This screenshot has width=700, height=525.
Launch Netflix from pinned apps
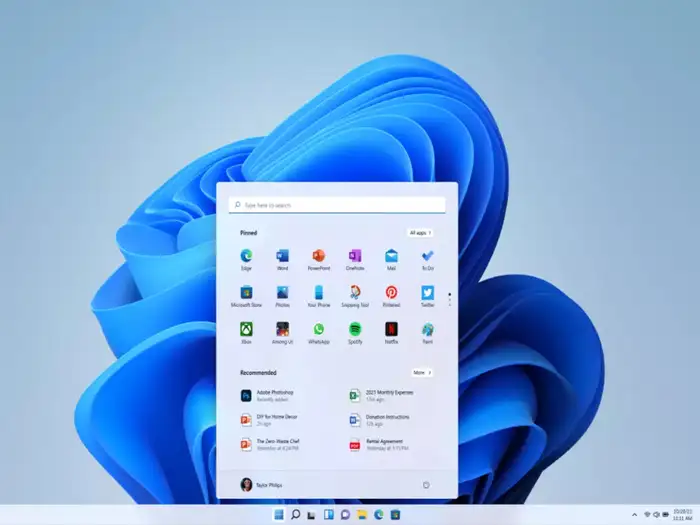[391, 329]
